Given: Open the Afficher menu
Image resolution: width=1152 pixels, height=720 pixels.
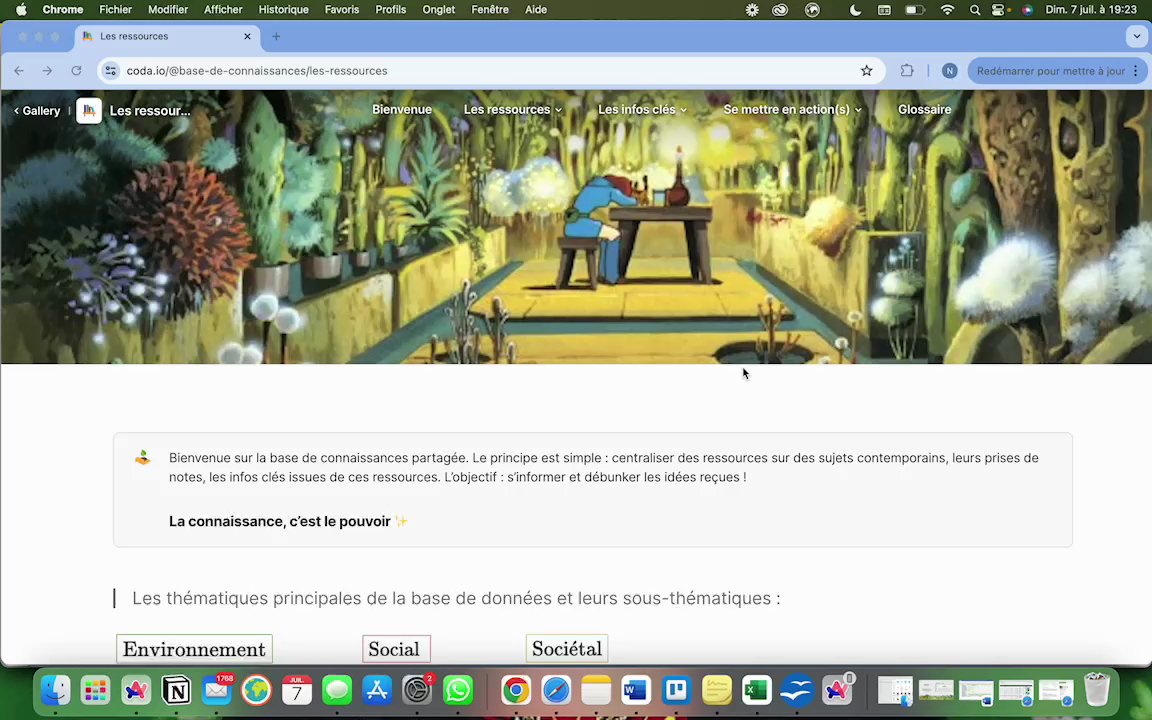Looking at the screenshot, I should pyautogui.click(x=223, y=10).
